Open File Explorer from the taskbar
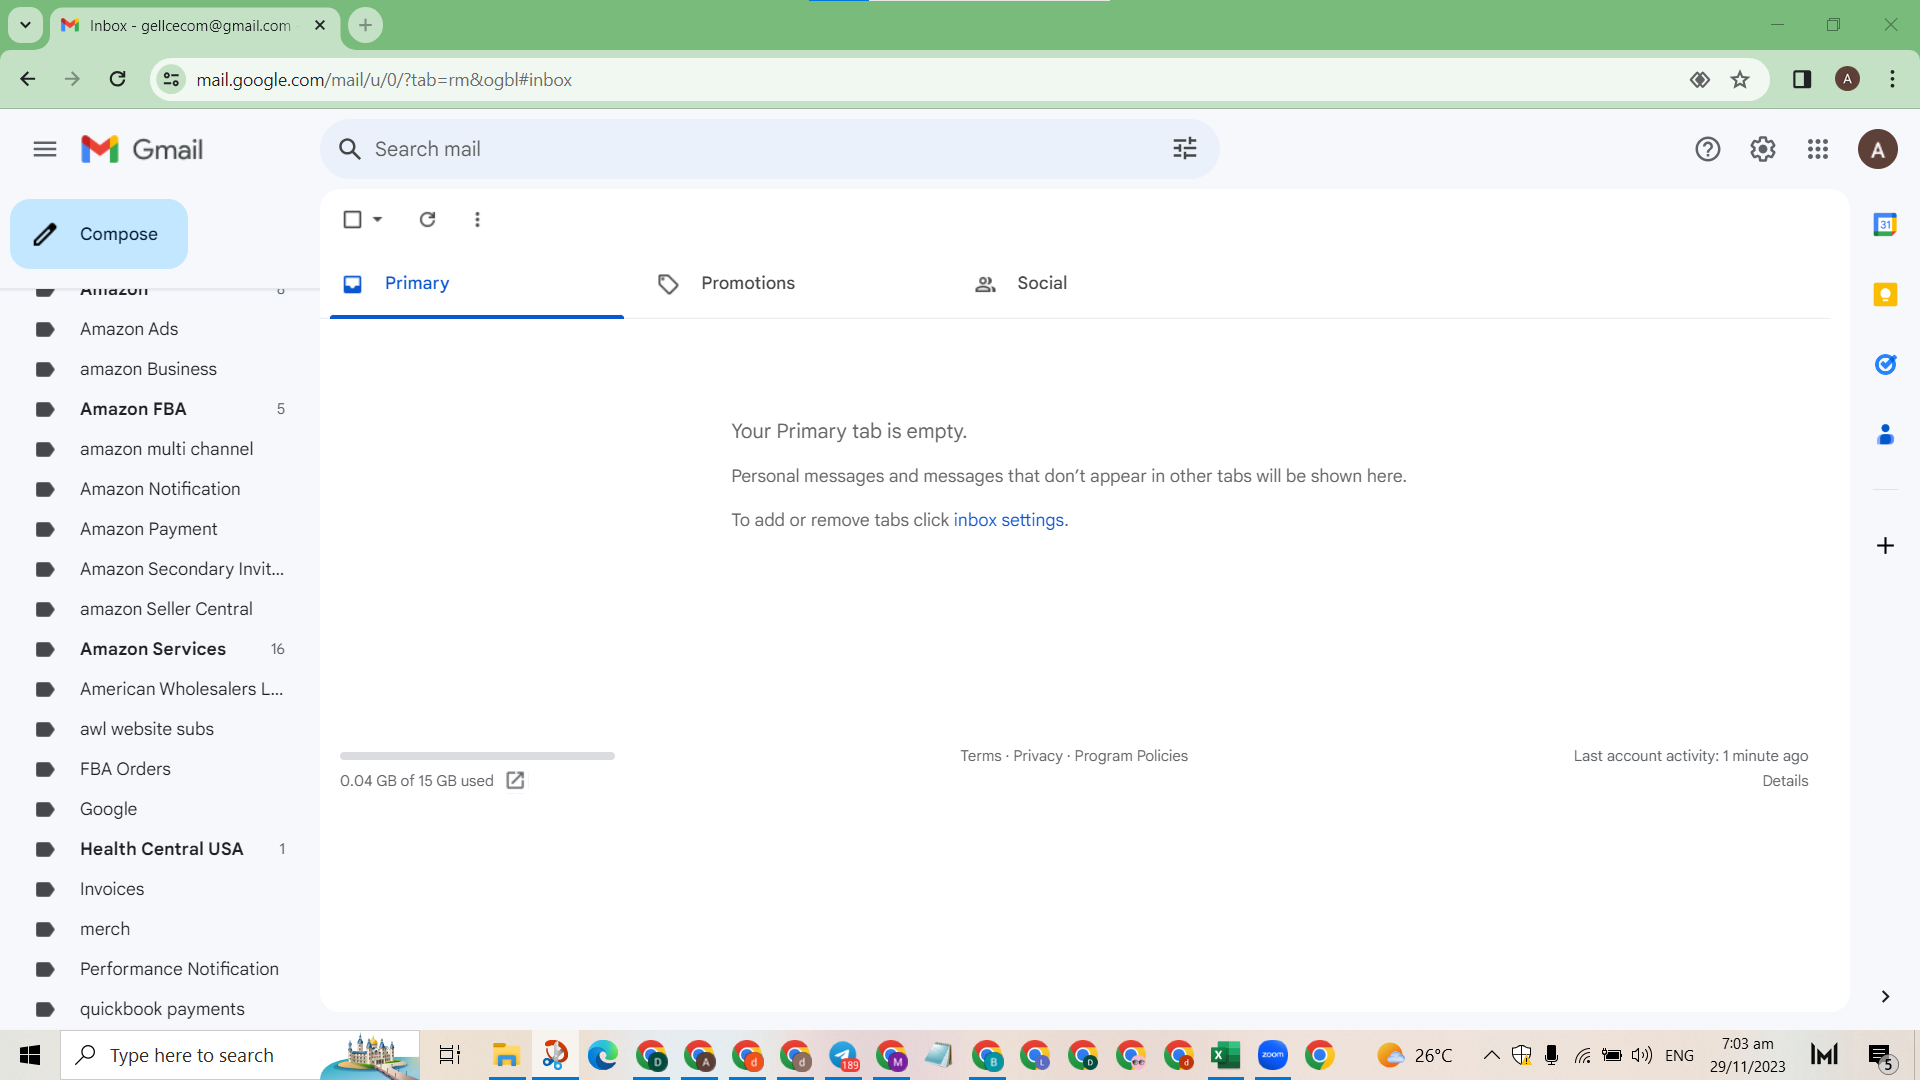 (x=506, y=1055)
